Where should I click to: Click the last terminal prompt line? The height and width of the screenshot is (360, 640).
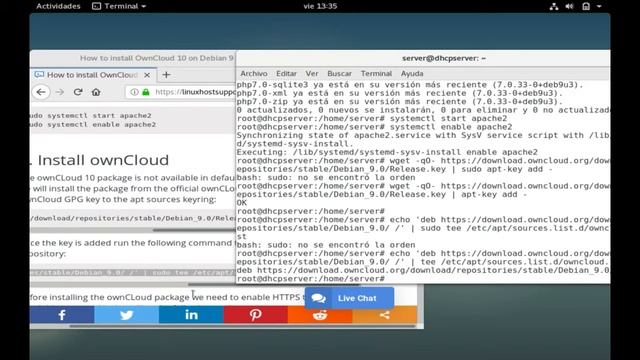click(311, 279)
